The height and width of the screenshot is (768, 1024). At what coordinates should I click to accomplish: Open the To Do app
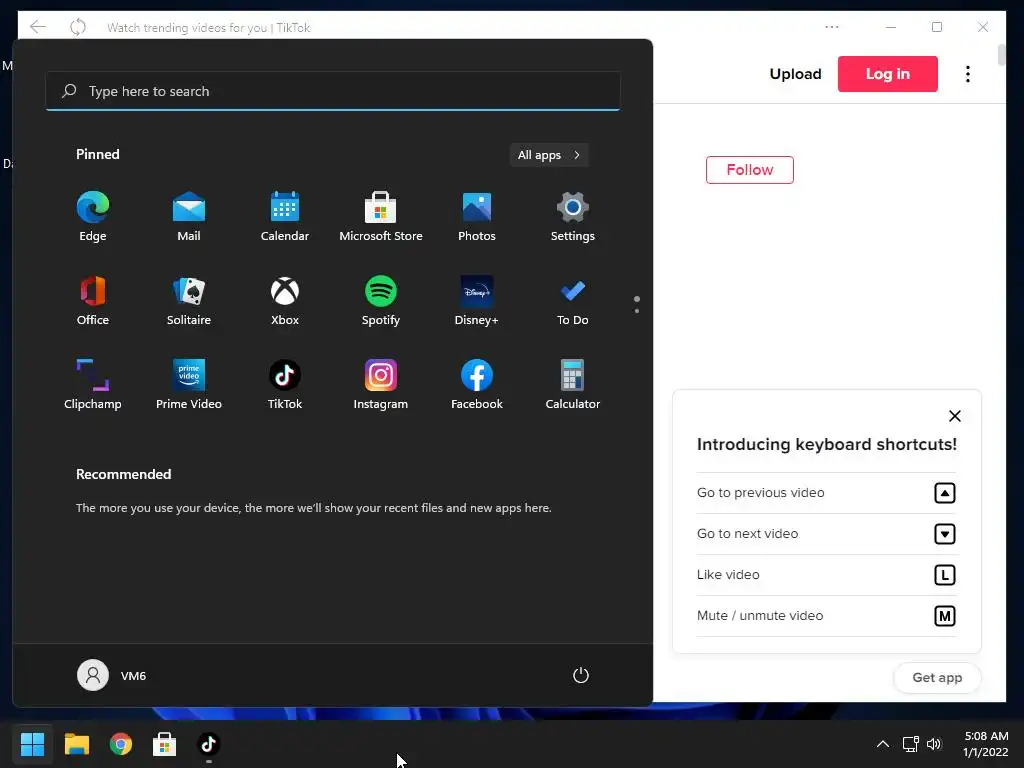click(x=573, y=300)
